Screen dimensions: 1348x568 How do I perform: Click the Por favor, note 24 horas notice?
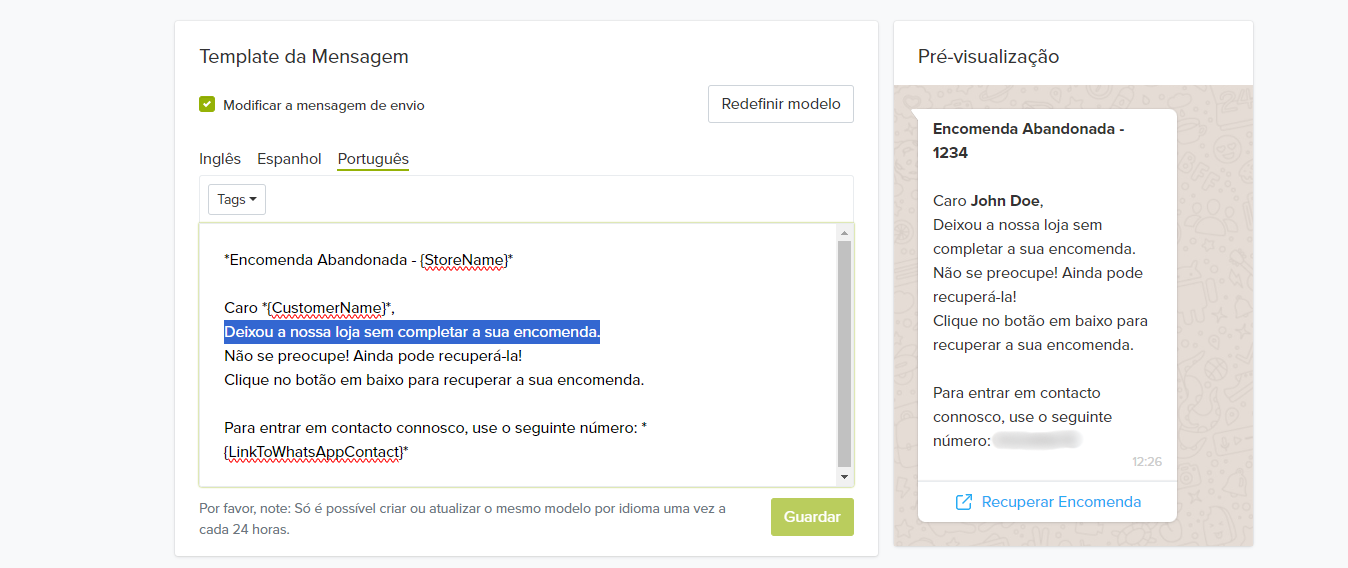462,519
